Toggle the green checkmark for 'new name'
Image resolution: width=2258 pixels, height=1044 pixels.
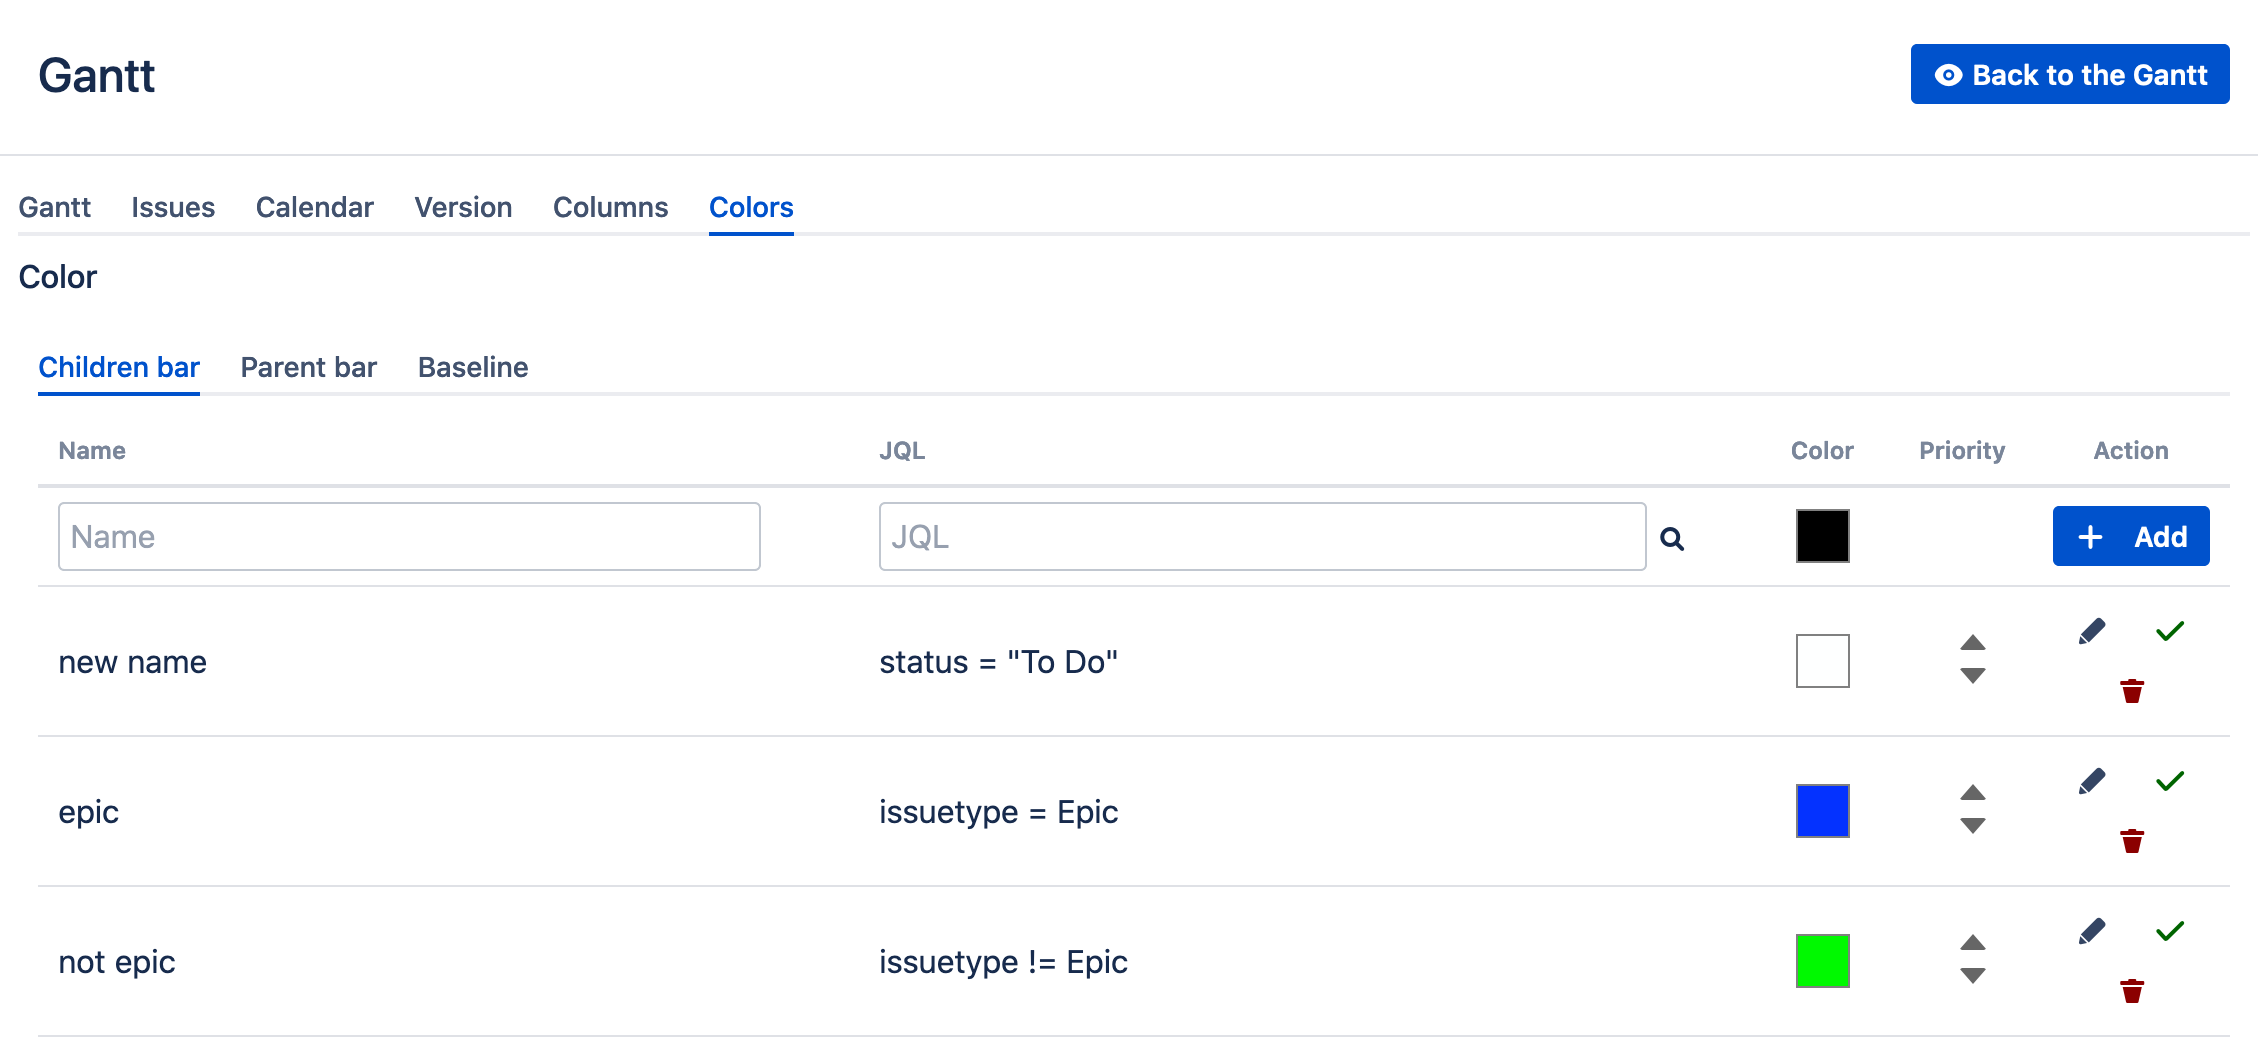coord(2170,631)
